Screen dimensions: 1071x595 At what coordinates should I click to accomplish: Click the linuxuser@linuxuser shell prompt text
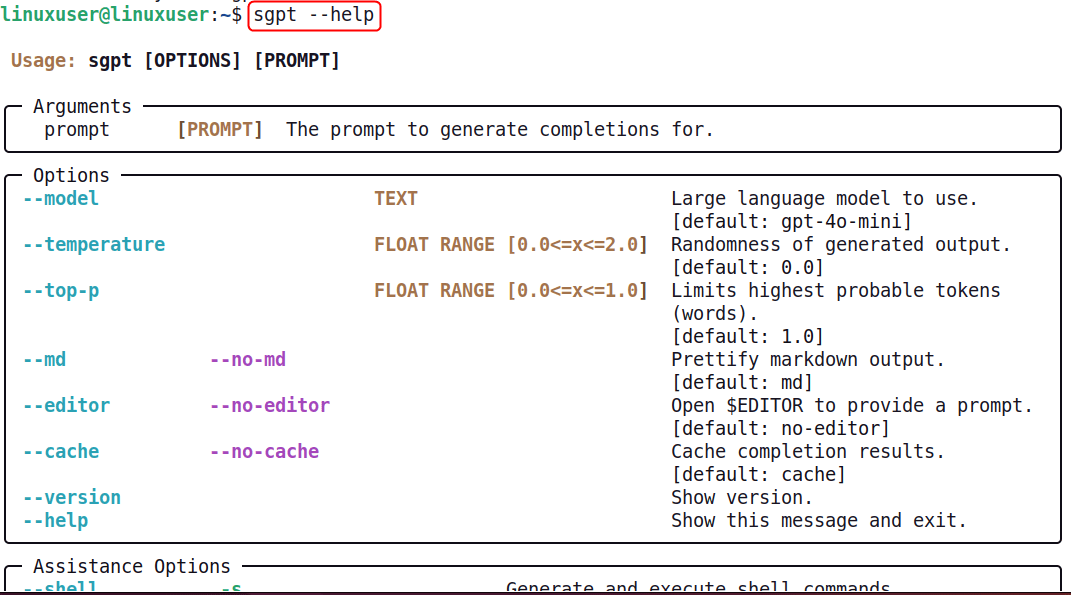tap(105, 16)
